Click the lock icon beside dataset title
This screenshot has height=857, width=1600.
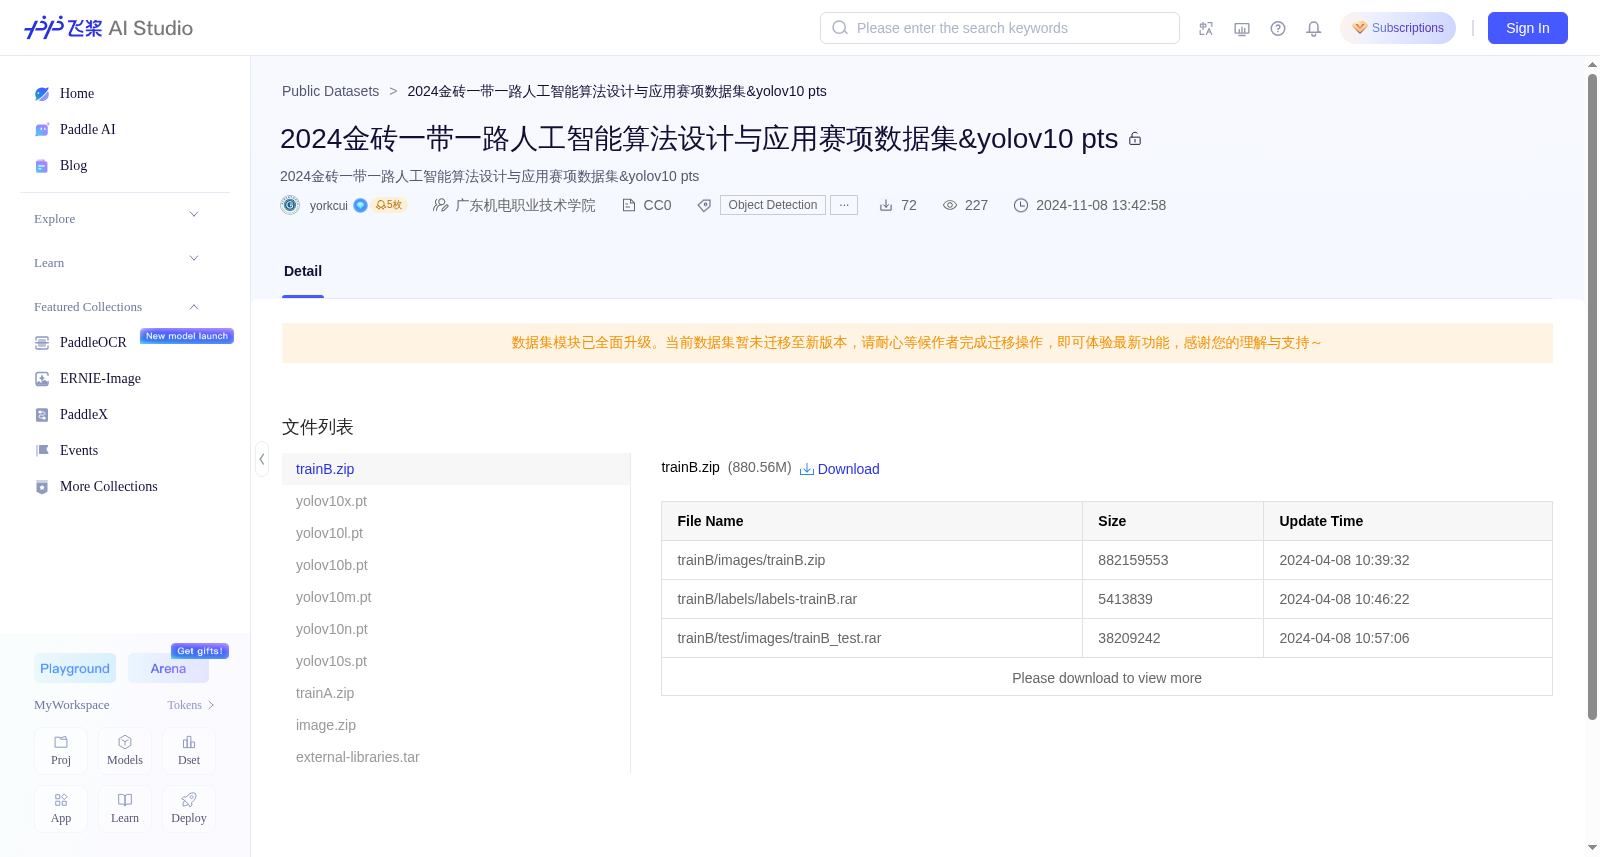click(x=1135, y=139)
